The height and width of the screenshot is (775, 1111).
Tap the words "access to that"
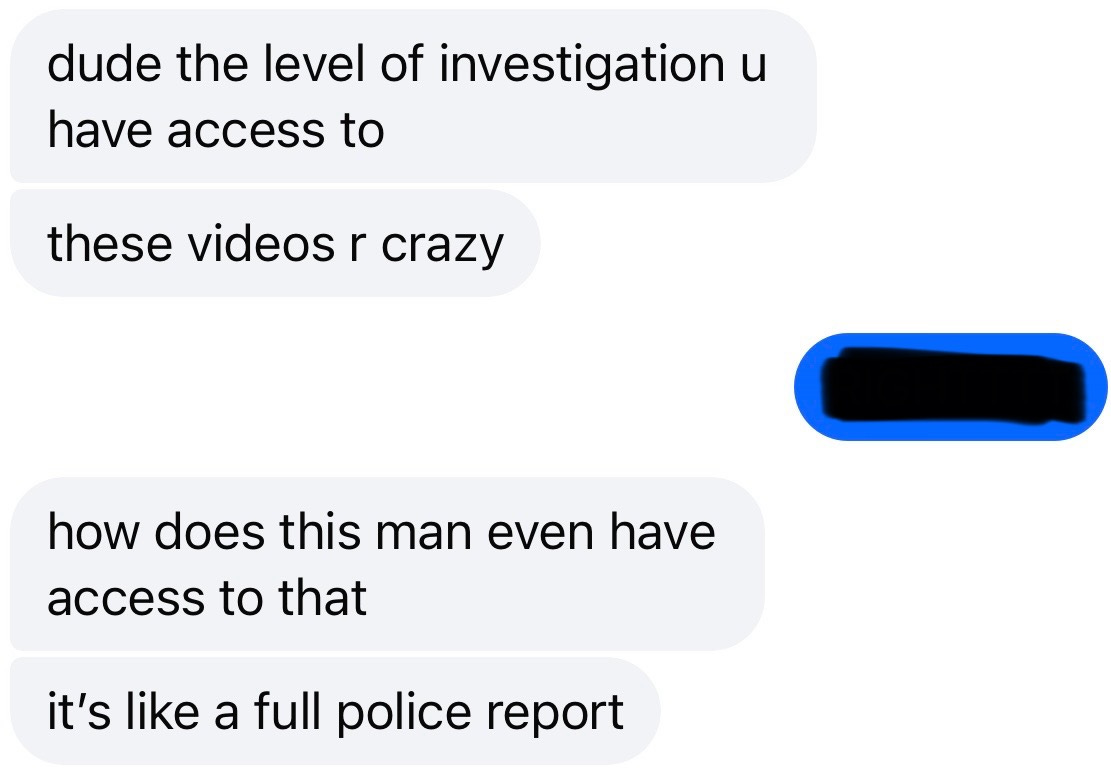[207, 598]
